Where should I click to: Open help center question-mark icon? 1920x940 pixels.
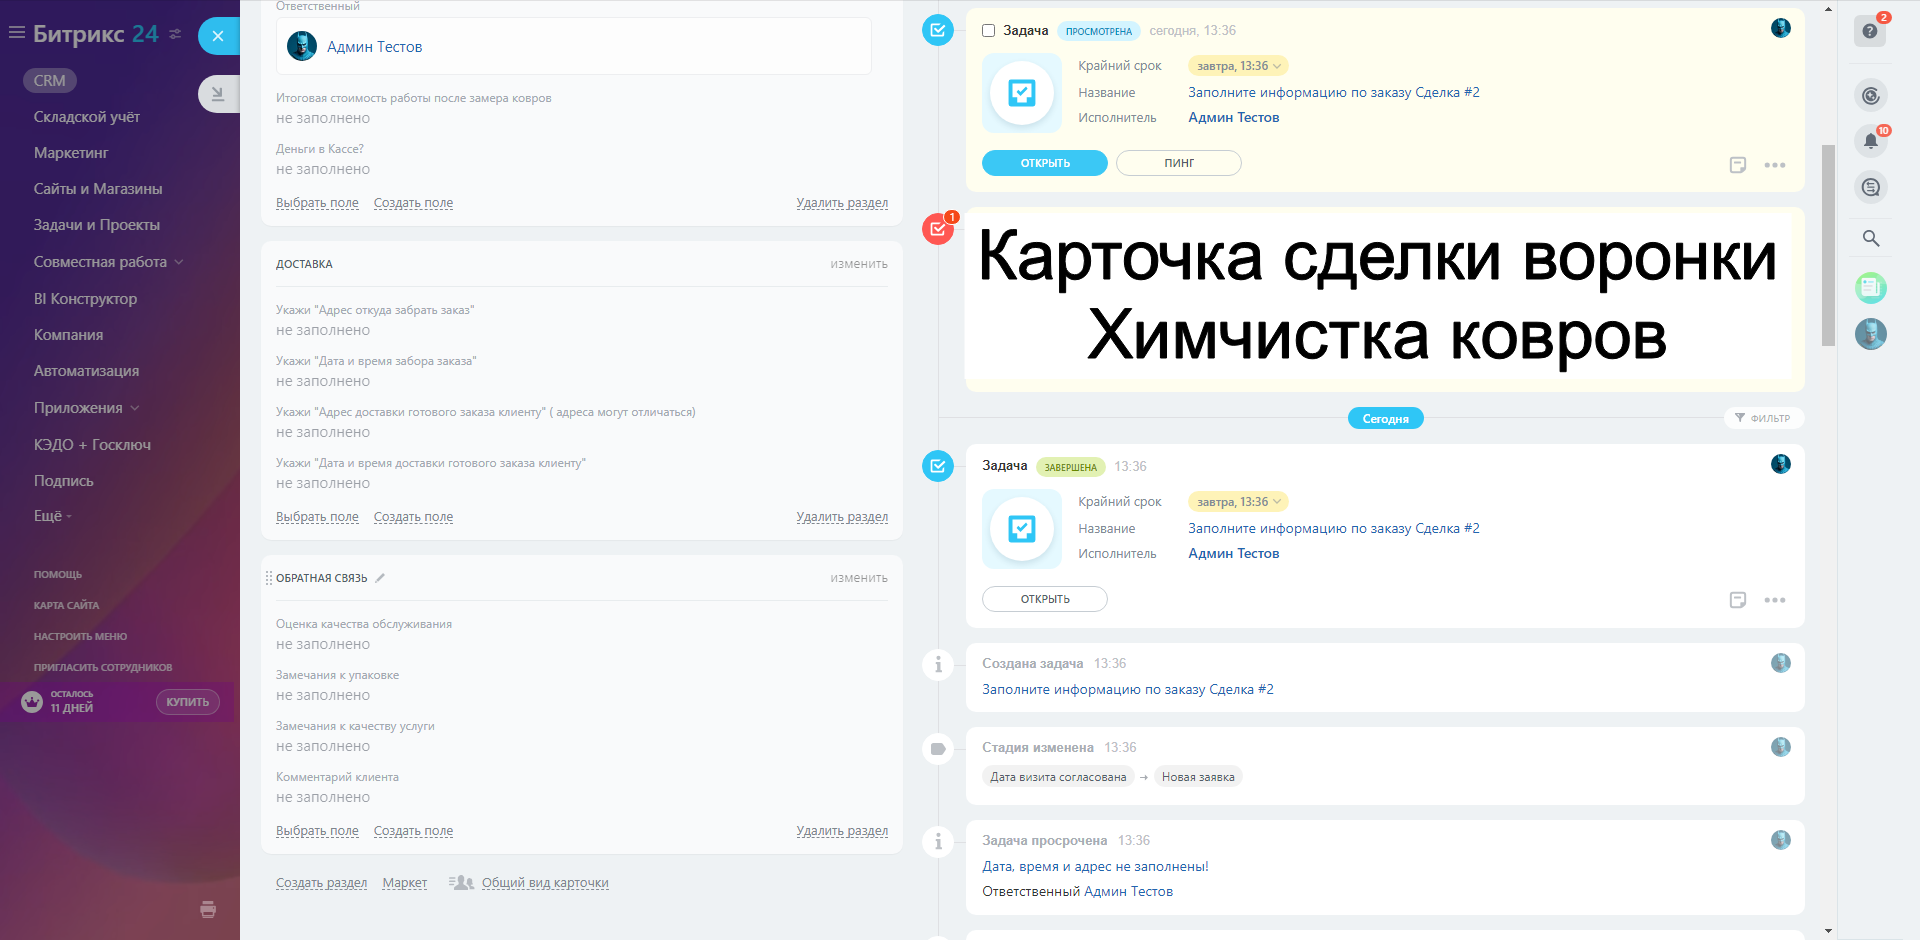(1870, 31)
